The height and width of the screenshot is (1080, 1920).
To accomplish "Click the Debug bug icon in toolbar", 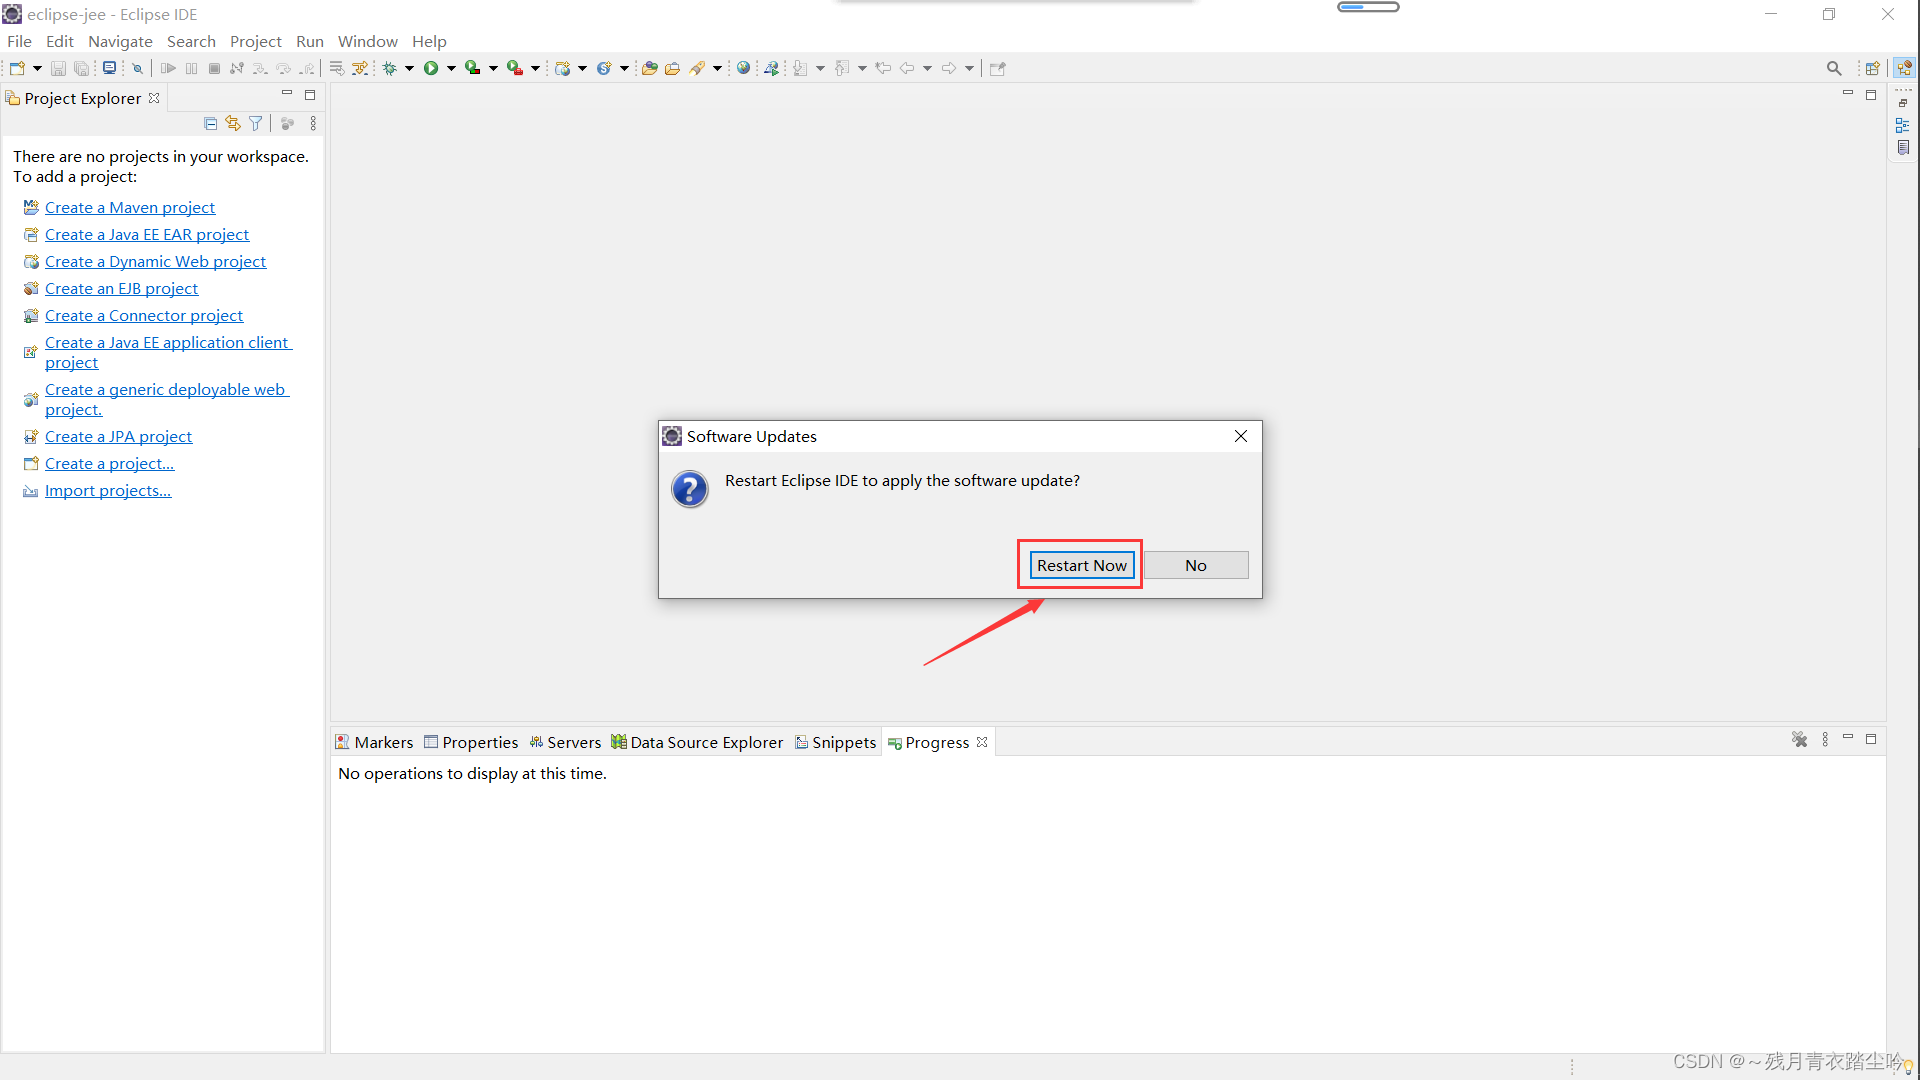I will click(390, 68).
